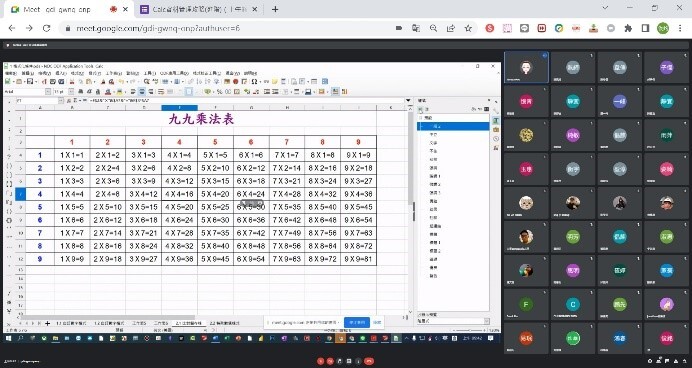Select the 工作表6 sheet tab
The height and width of the screenshot is (368, 692).
161,323
